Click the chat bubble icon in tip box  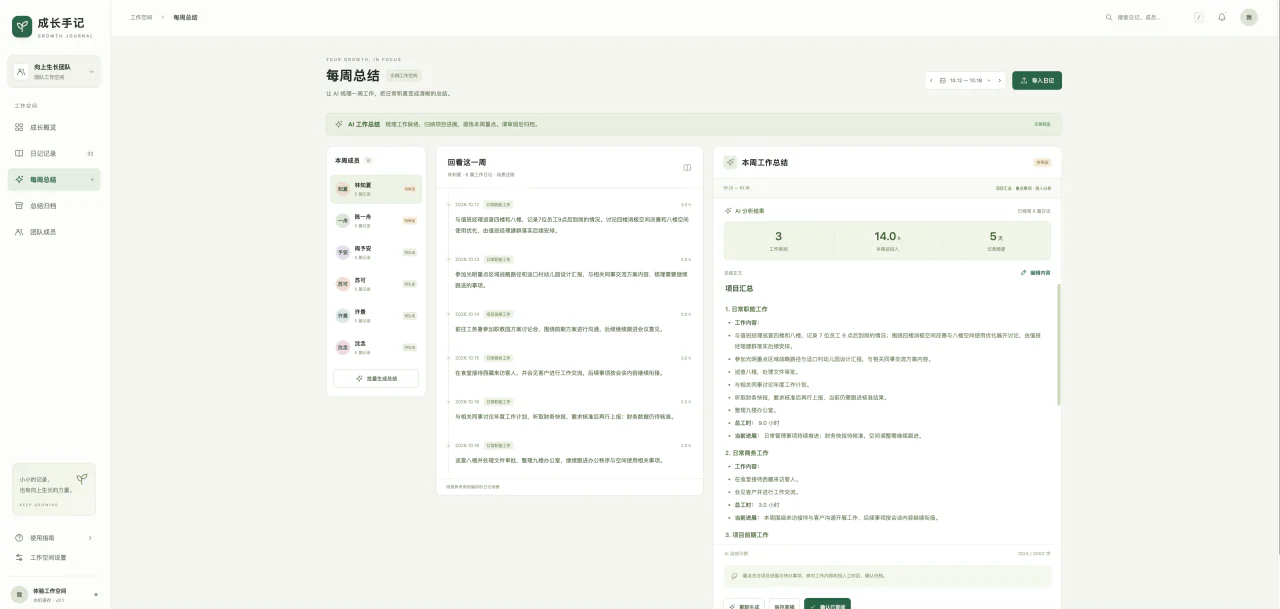(735, 575)
